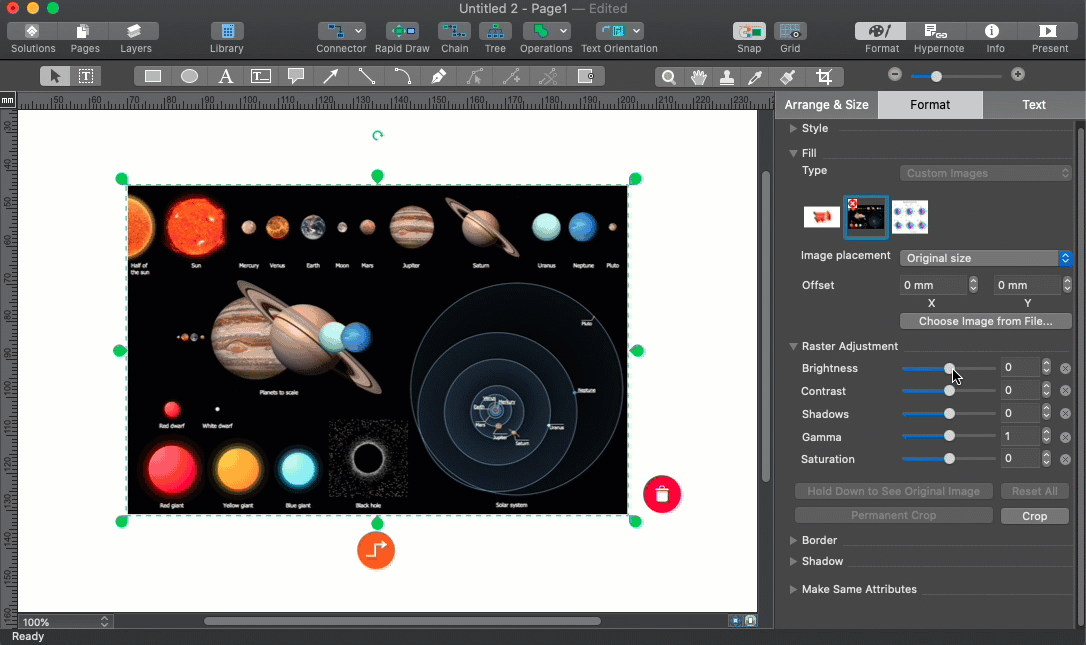
Task: Open the Image placement dropdown
Action: 986,258
